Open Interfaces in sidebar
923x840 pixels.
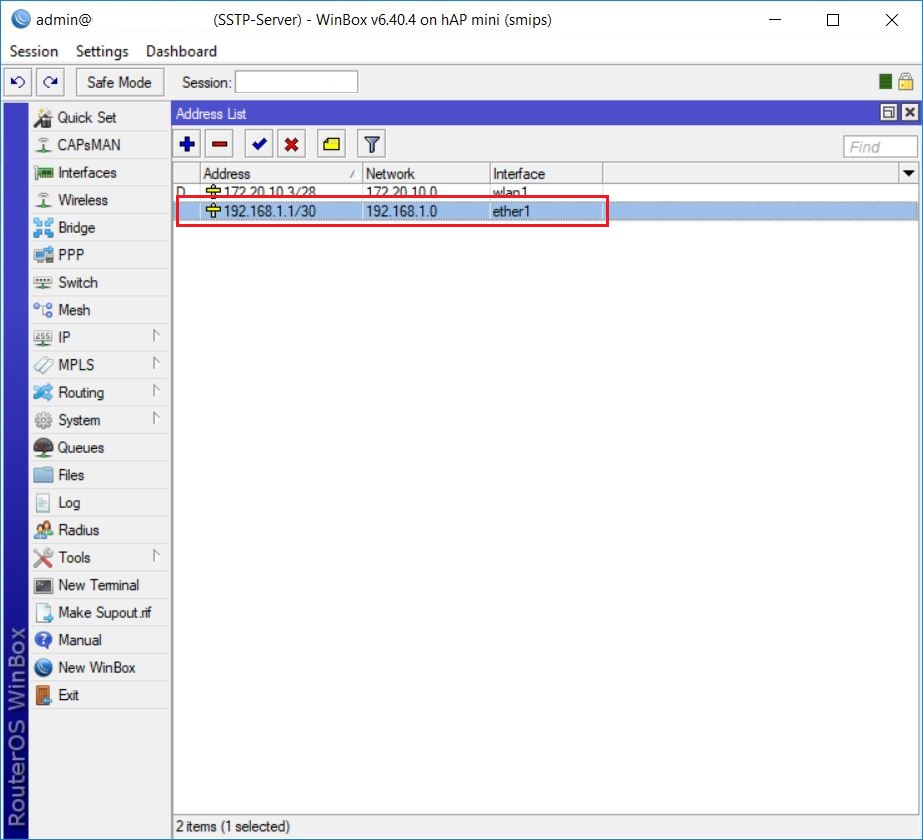[x=100, y=172]
